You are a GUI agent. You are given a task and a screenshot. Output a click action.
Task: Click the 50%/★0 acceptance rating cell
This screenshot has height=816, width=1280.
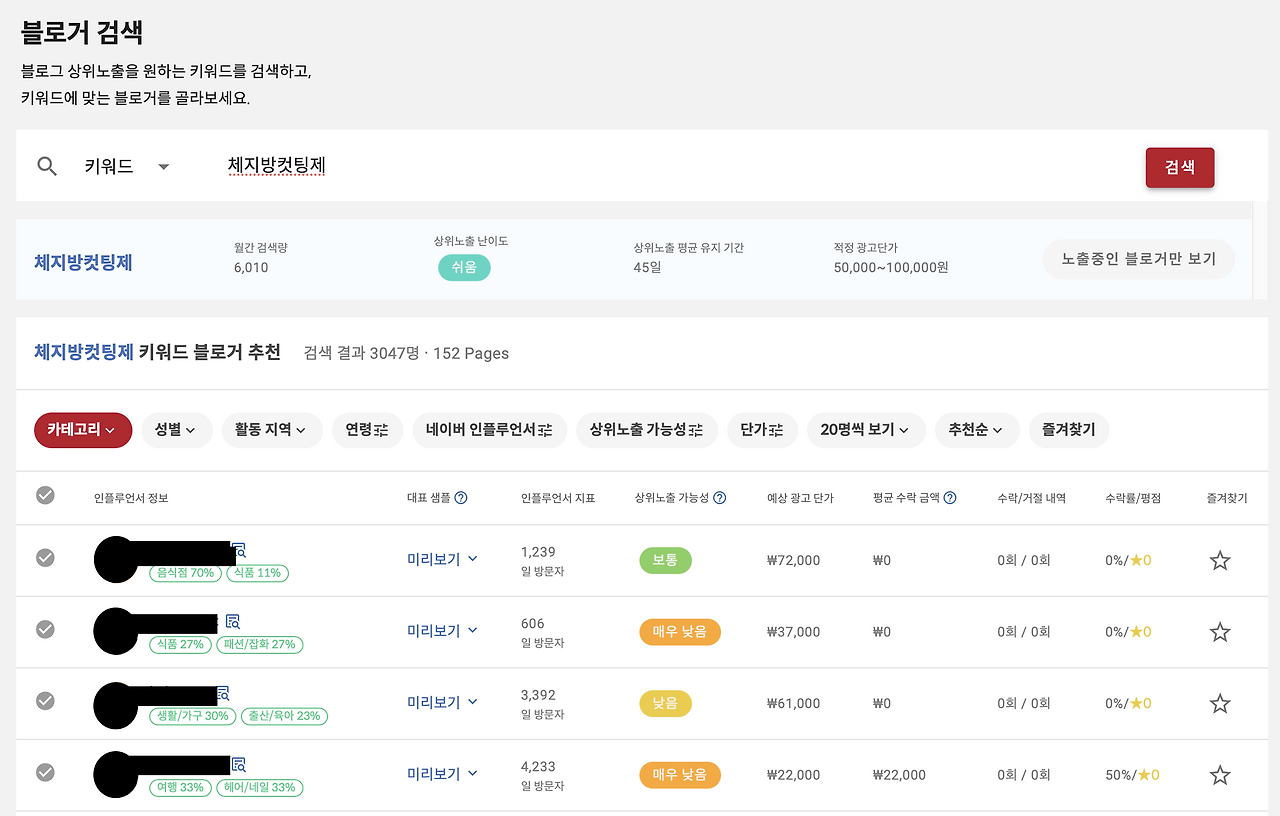point(1132,775)
